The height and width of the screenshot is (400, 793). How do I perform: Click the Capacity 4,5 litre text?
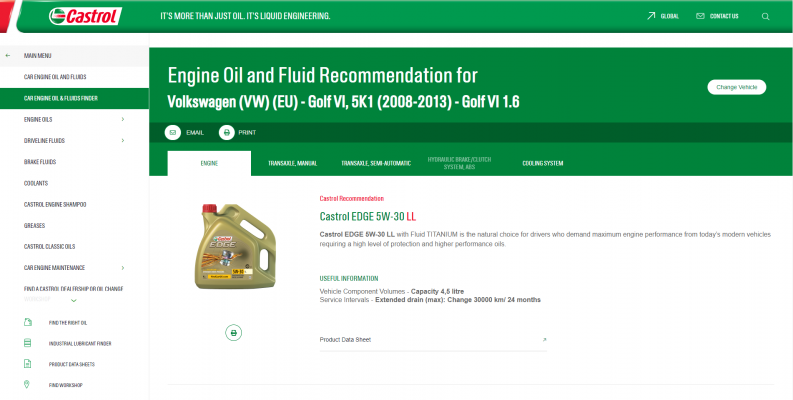pyautogui.click(x=437, y=292)
